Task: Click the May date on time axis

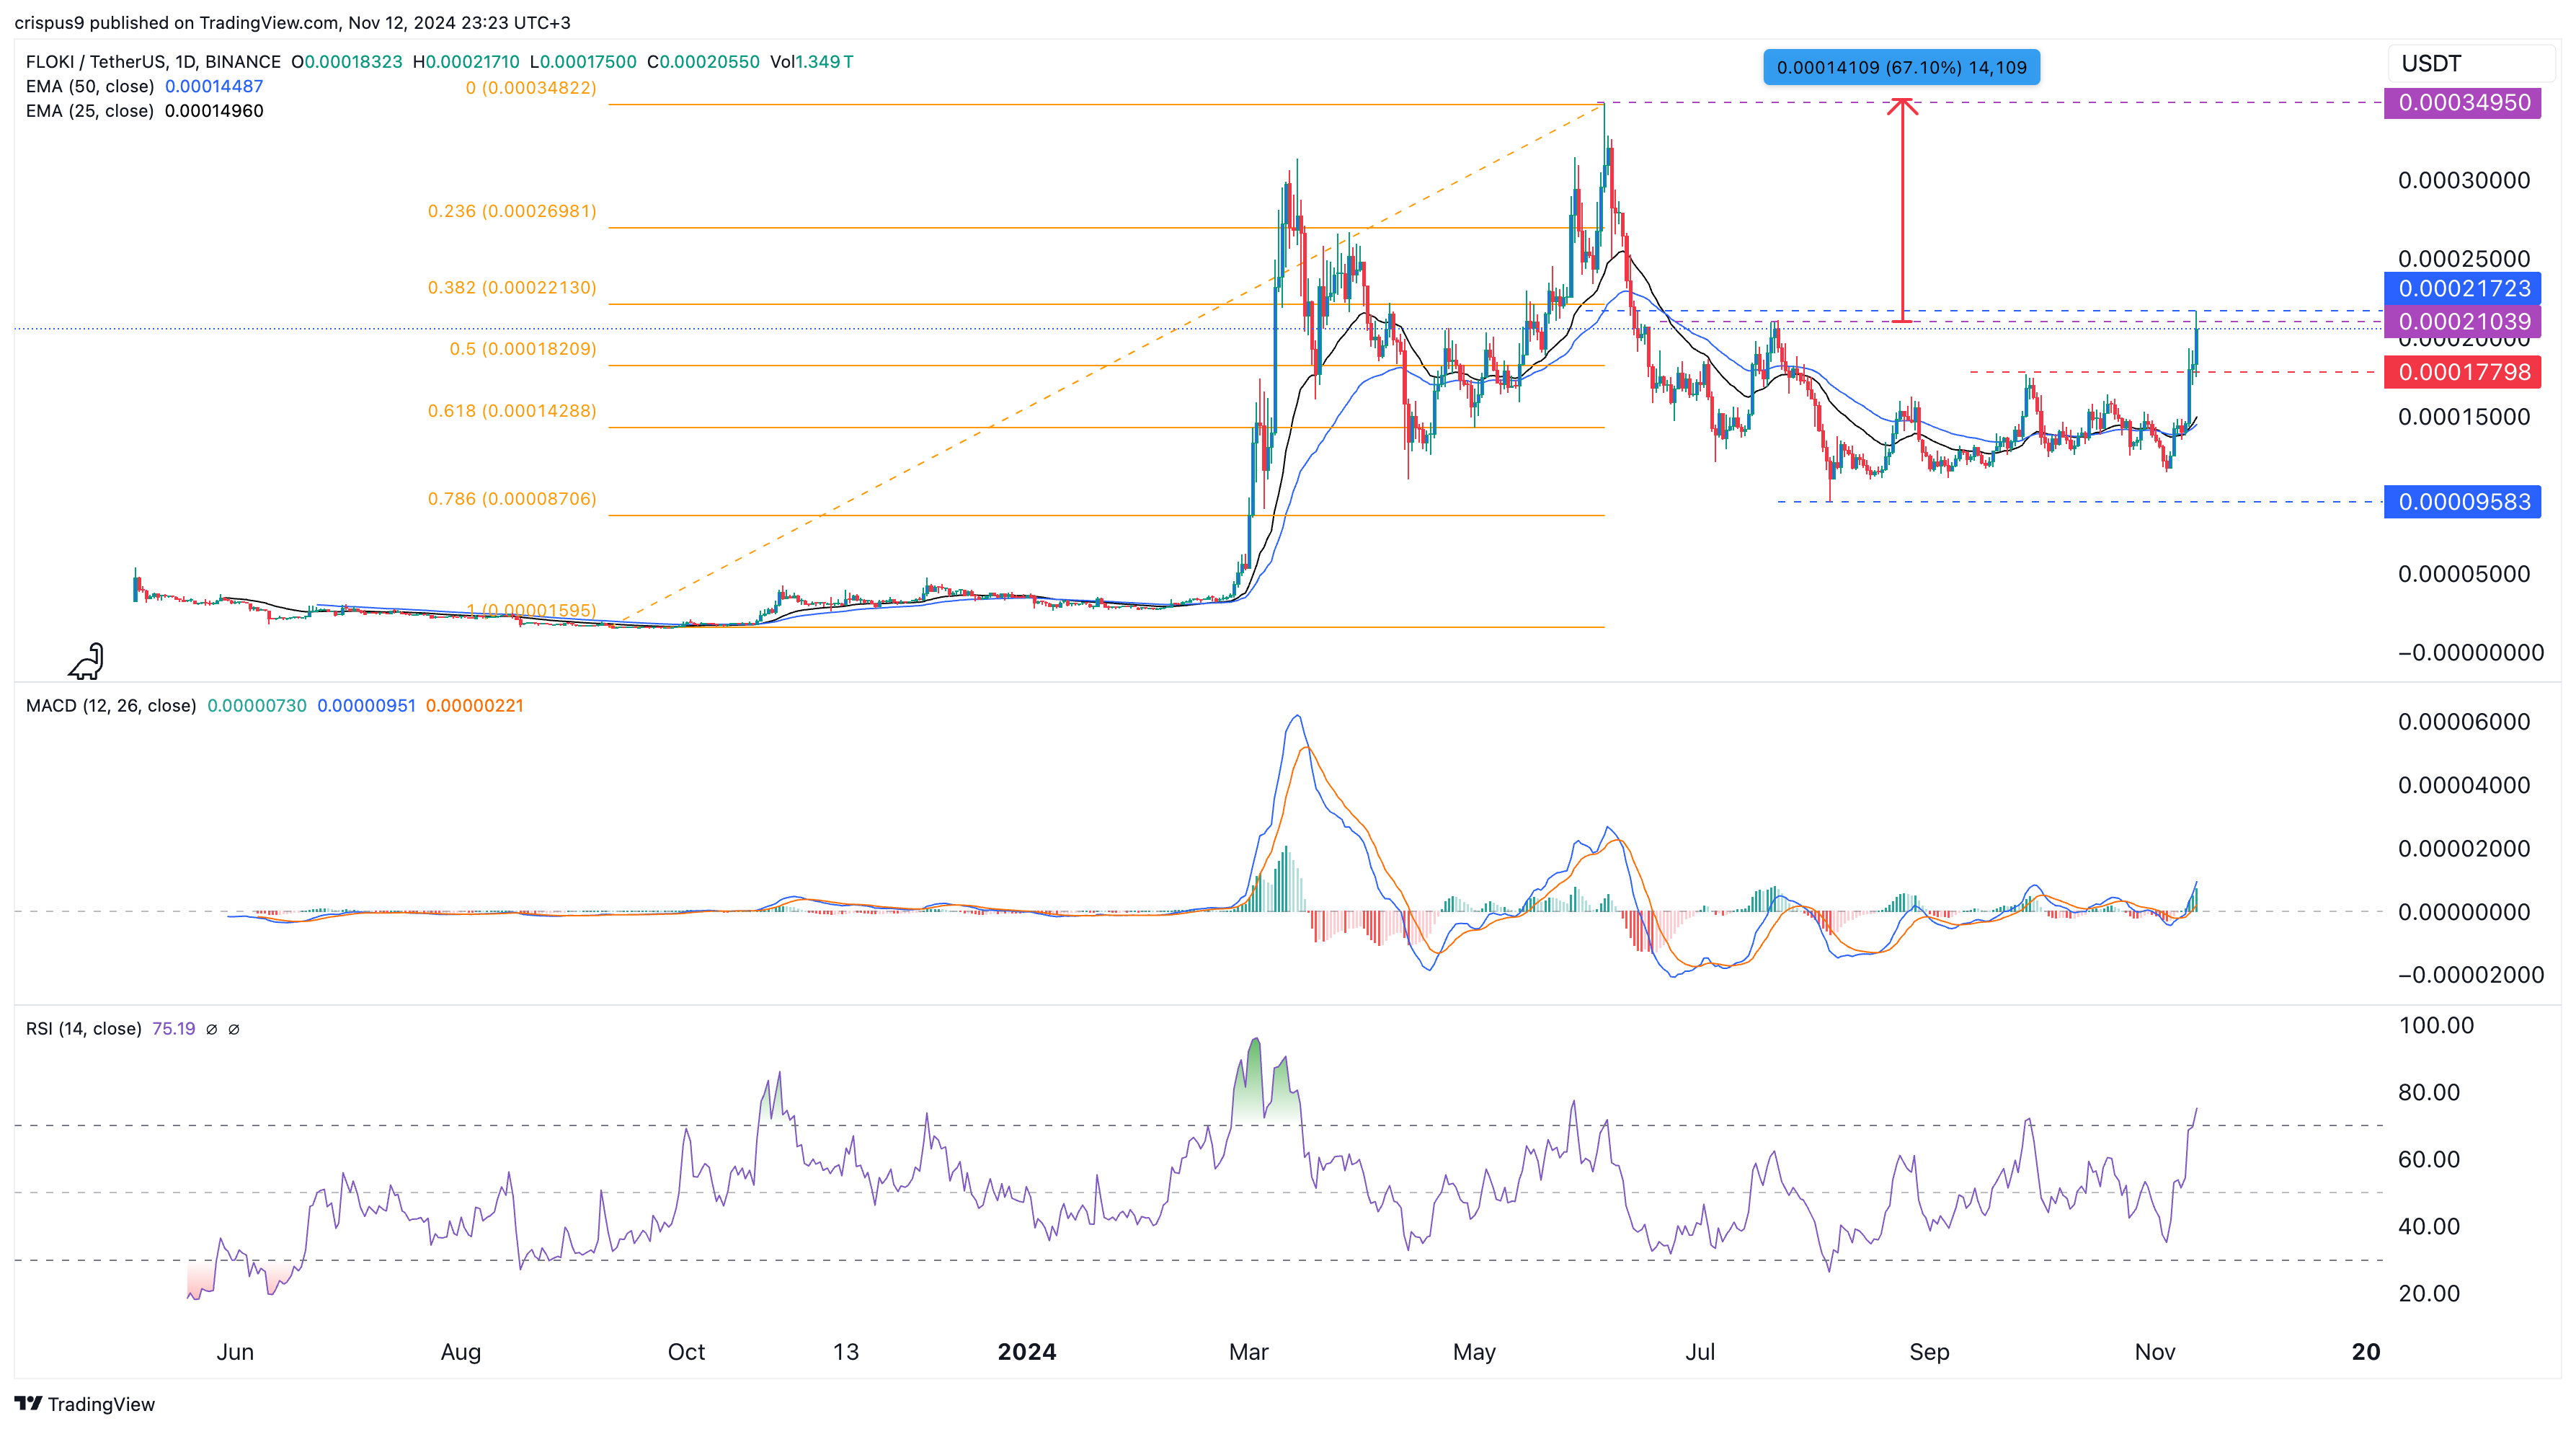Action: [1475, 1352]
